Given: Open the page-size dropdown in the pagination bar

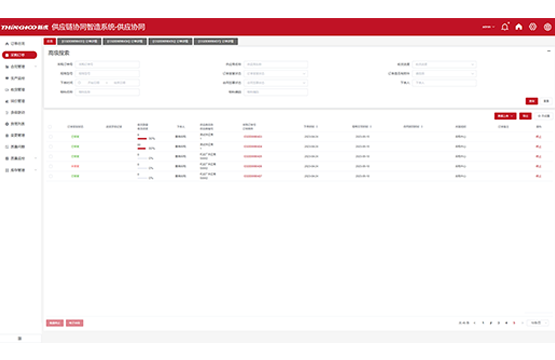Looking at the screenshot, I should pos(538,323).
